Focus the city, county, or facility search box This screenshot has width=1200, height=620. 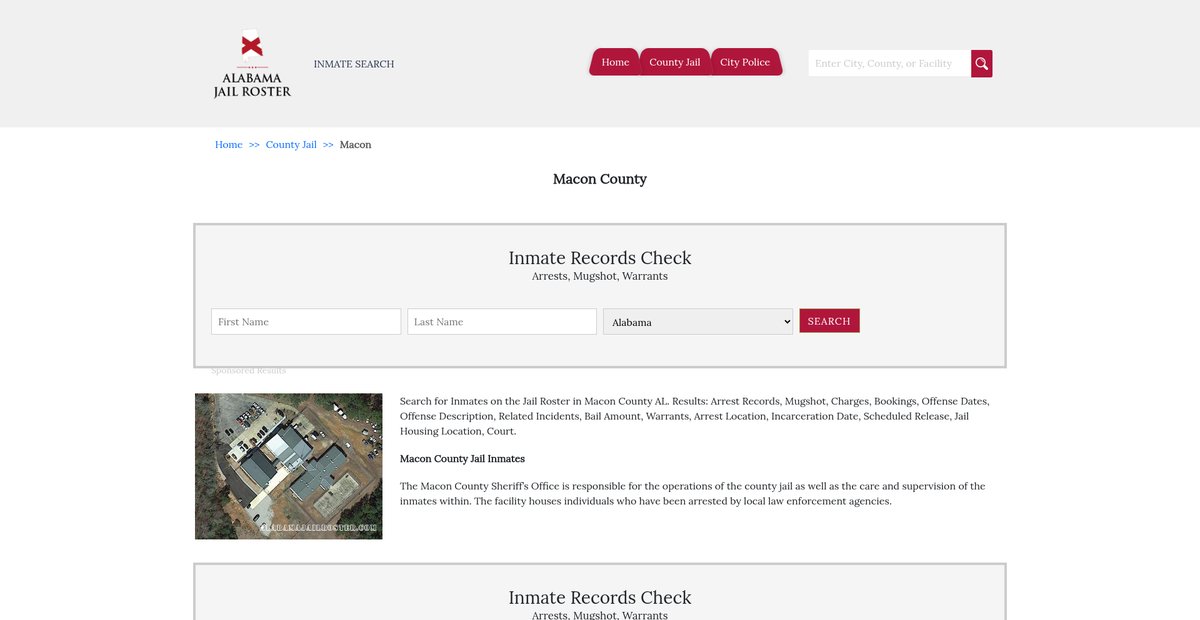click(888, 64)
